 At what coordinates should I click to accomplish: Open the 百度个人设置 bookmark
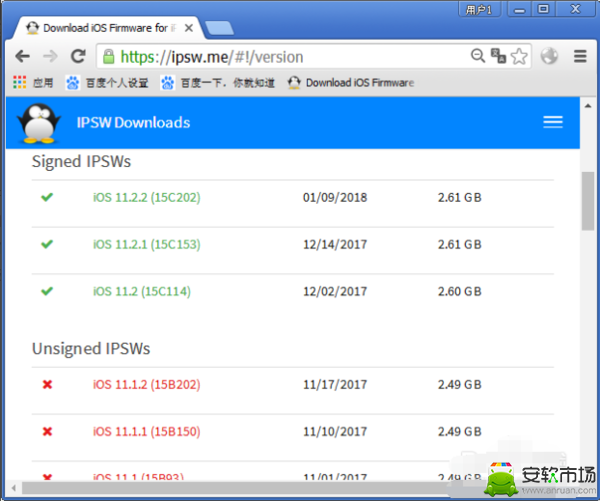point(107,83)
